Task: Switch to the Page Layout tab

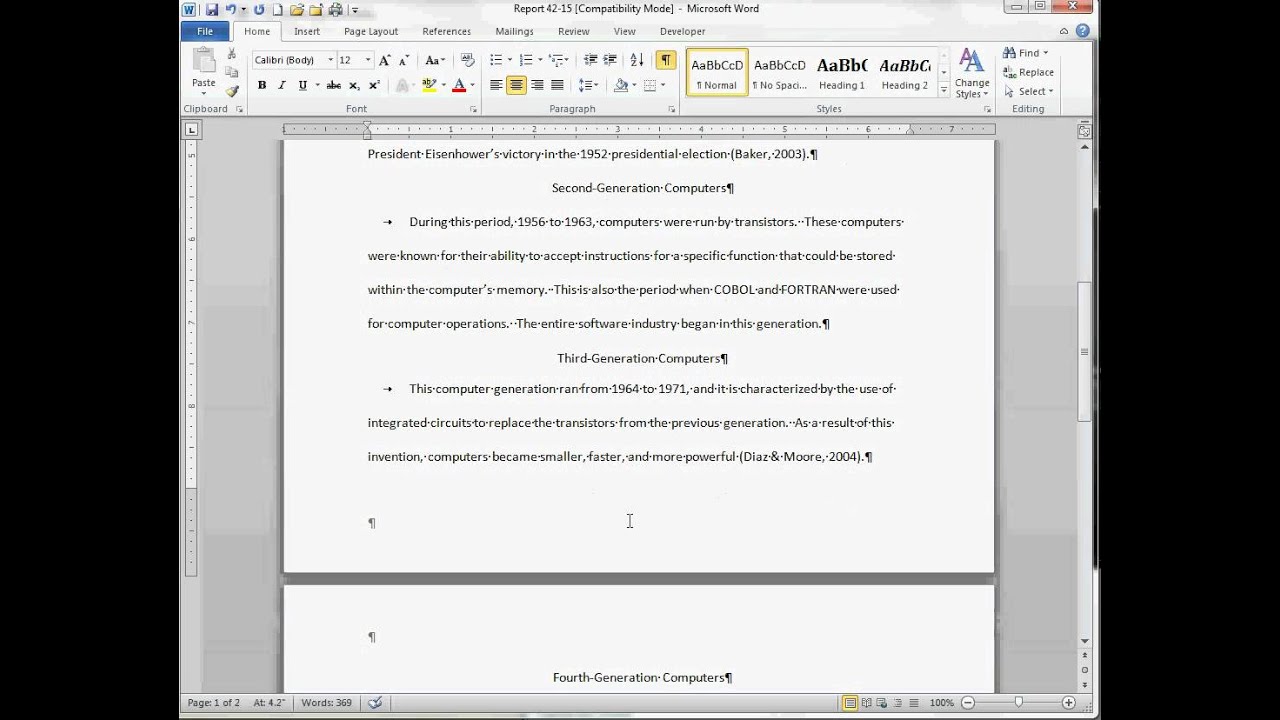Action: click(x=371, y=31)
